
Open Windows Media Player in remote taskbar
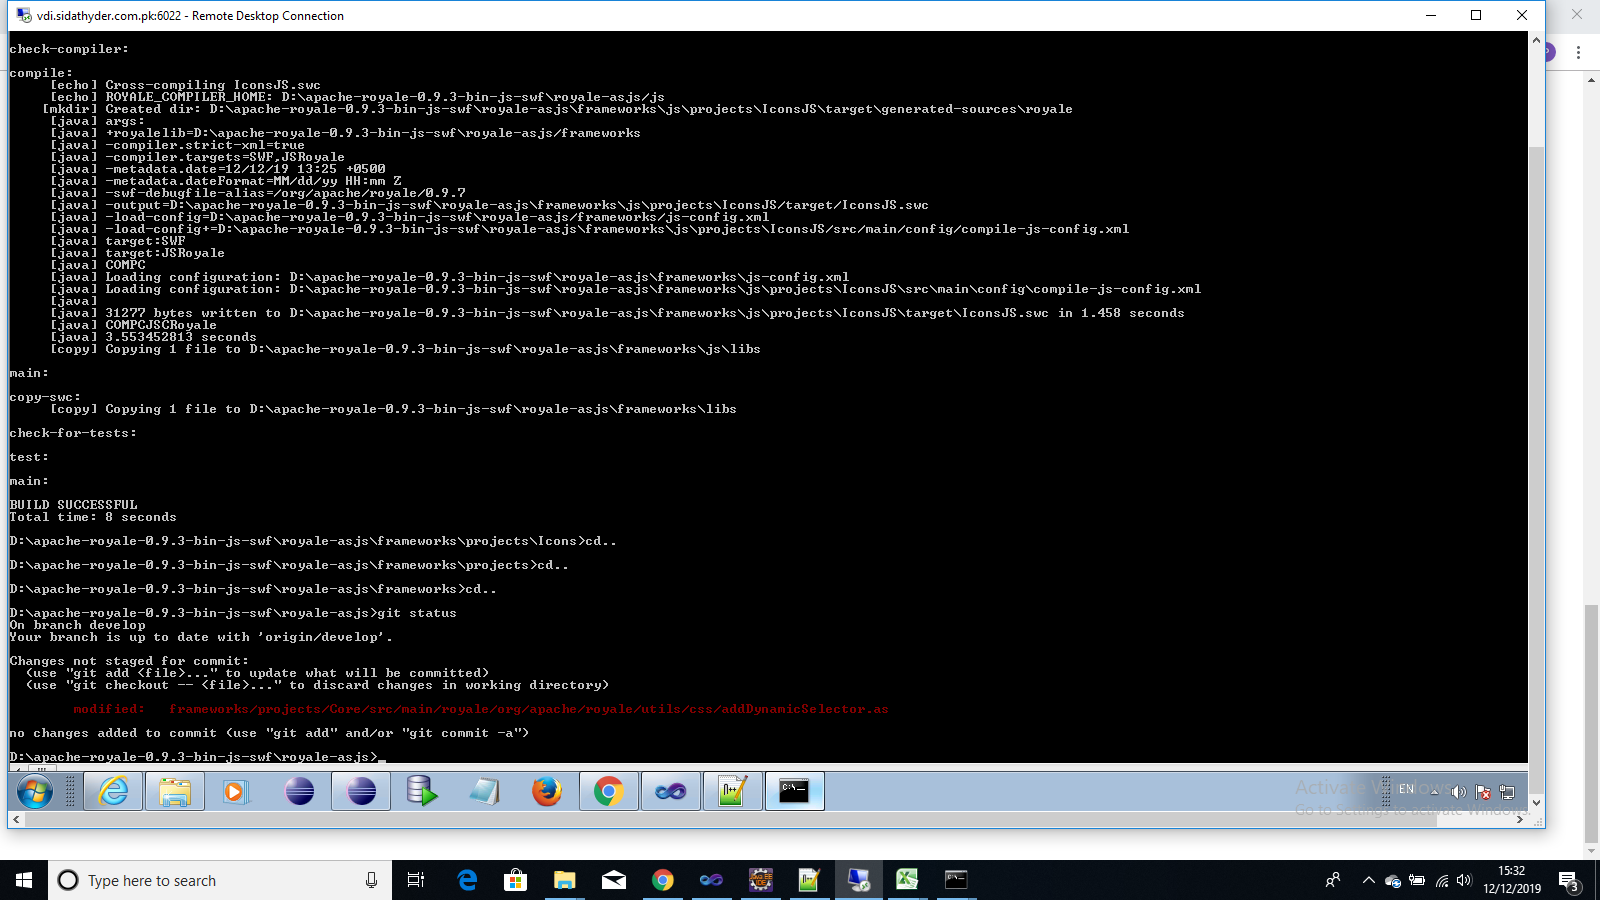coord(236,792)
